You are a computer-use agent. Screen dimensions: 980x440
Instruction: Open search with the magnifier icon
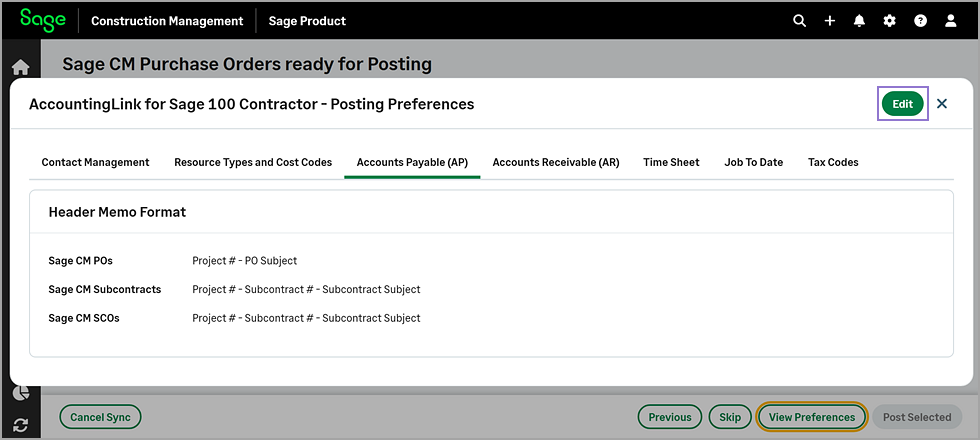tap(799, 21)
